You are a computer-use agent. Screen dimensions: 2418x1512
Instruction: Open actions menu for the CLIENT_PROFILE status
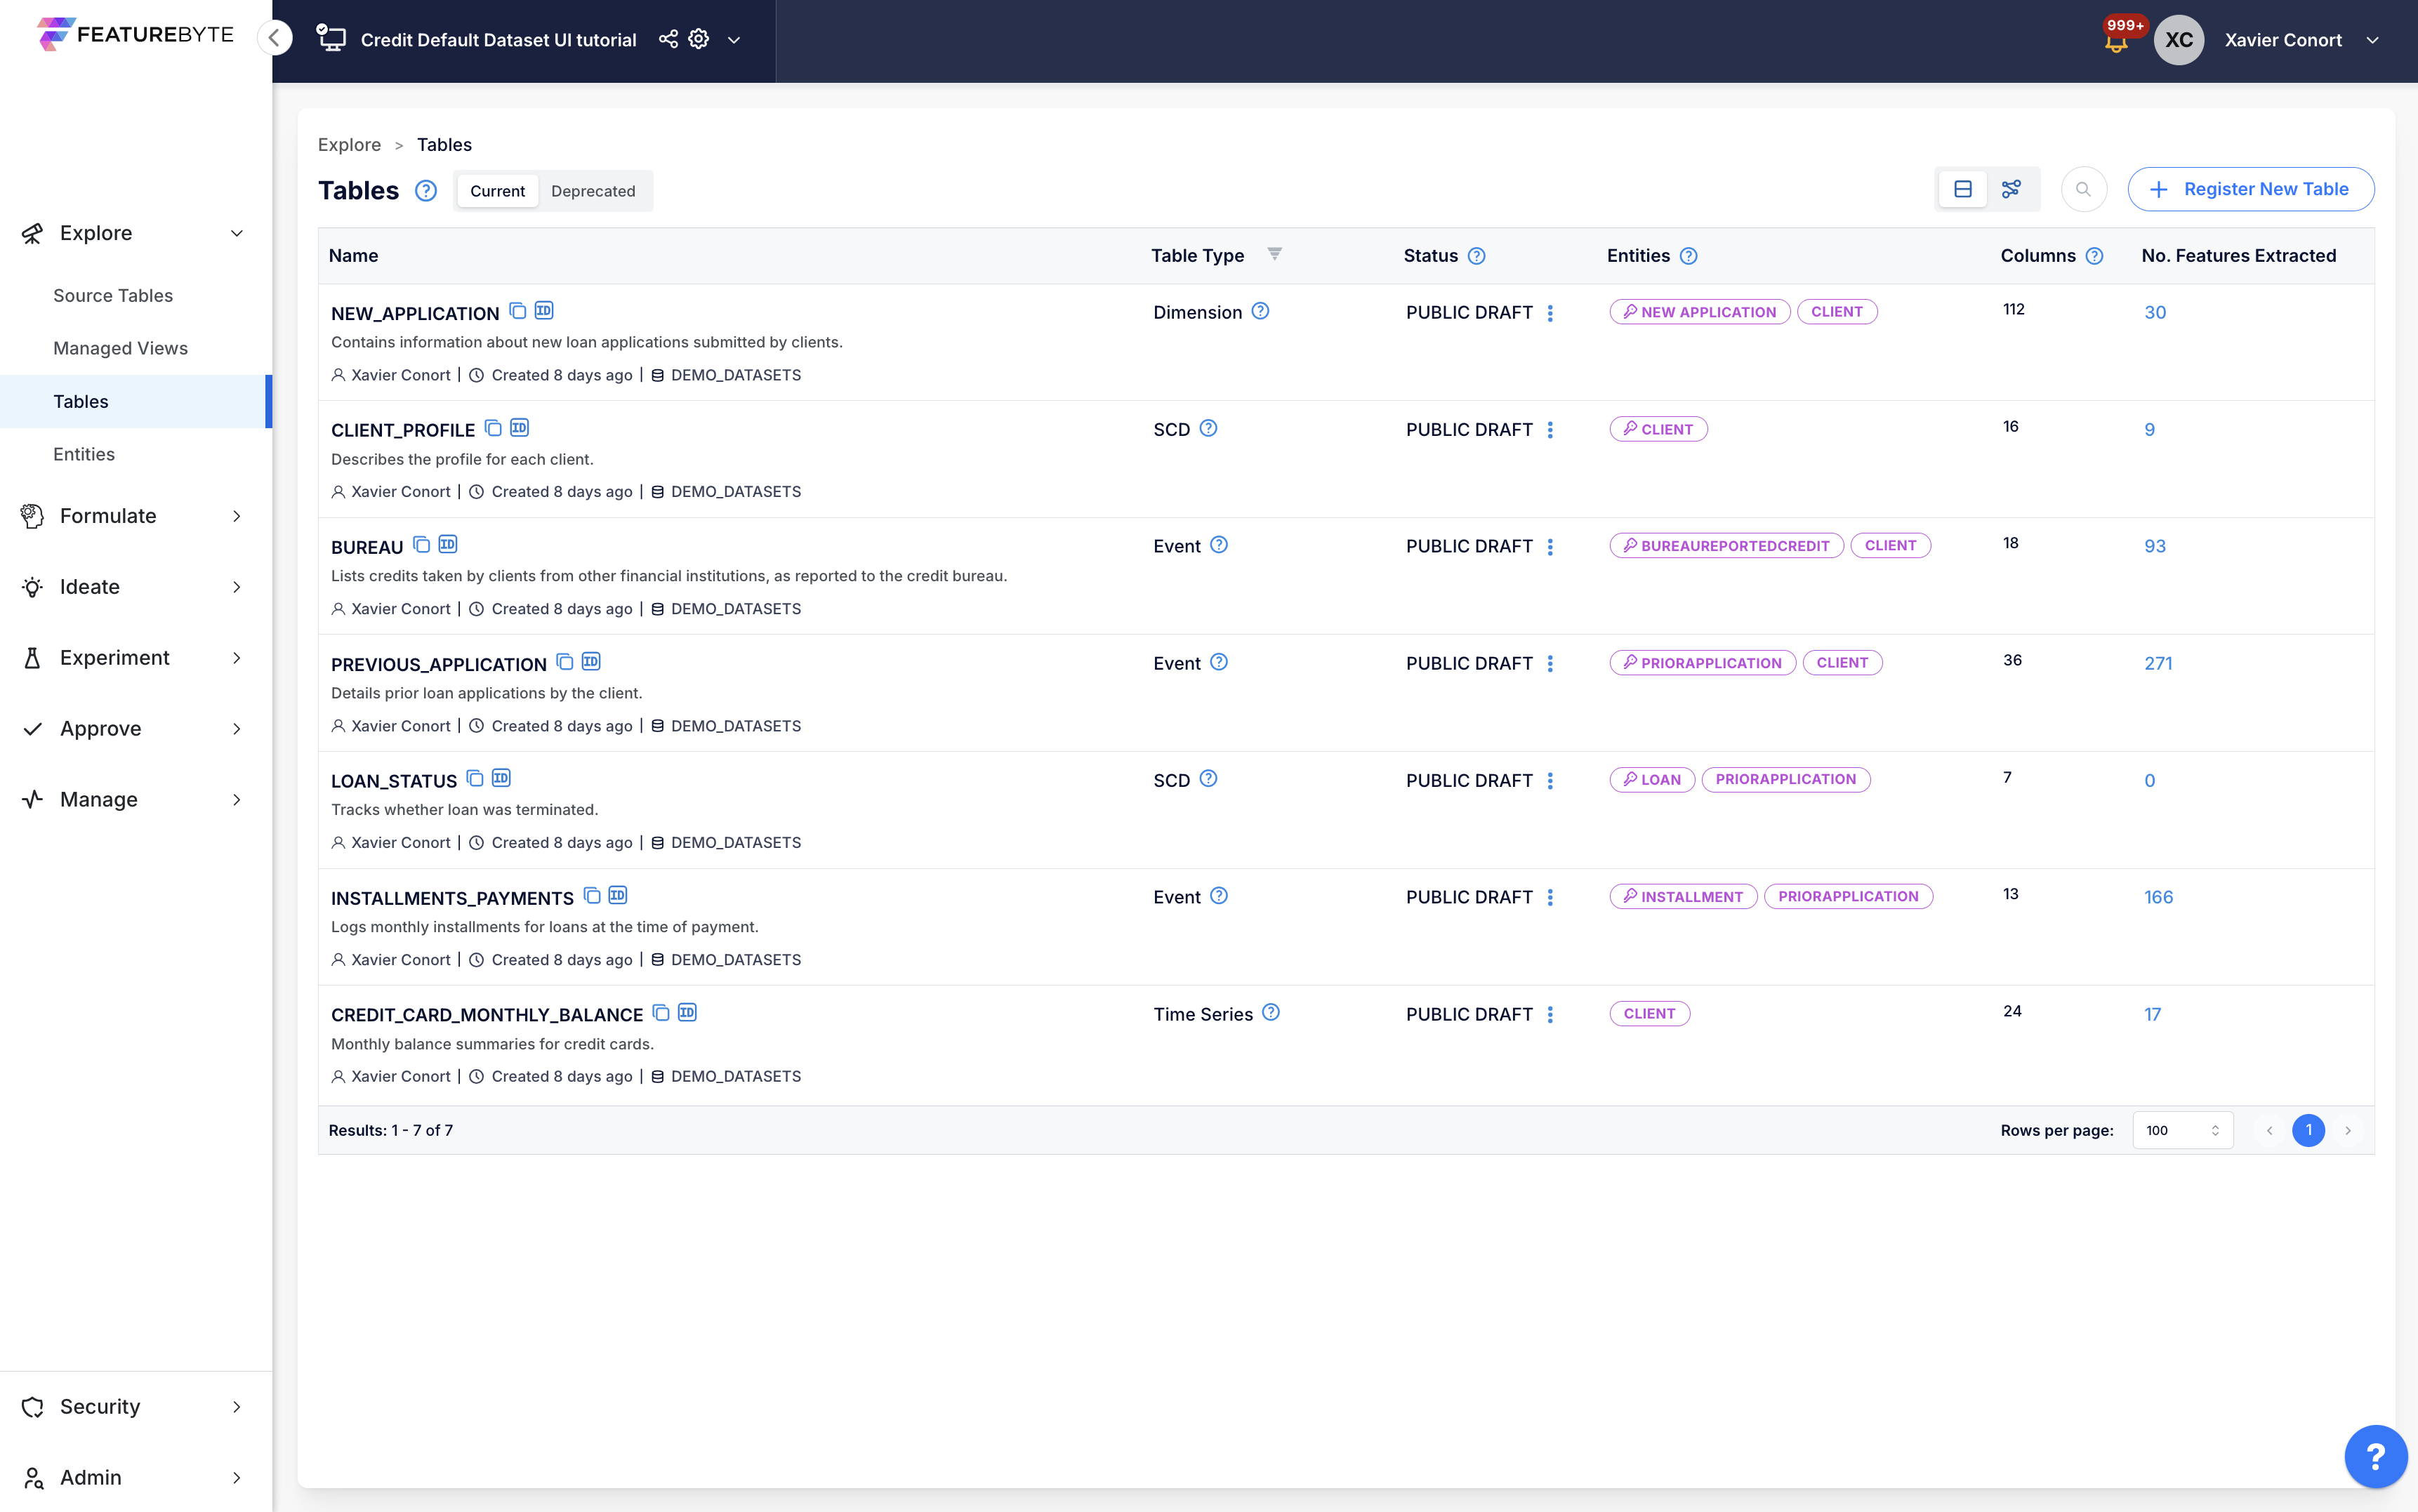(x=1550, y=430)
